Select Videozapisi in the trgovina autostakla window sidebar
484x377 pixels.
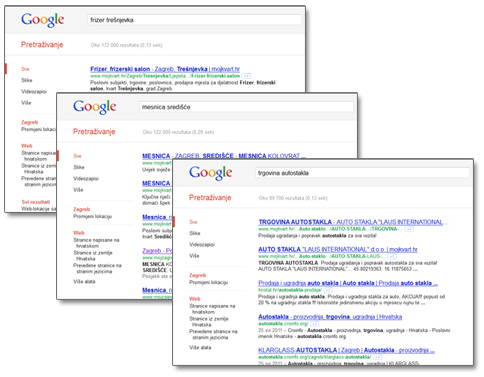202,245
